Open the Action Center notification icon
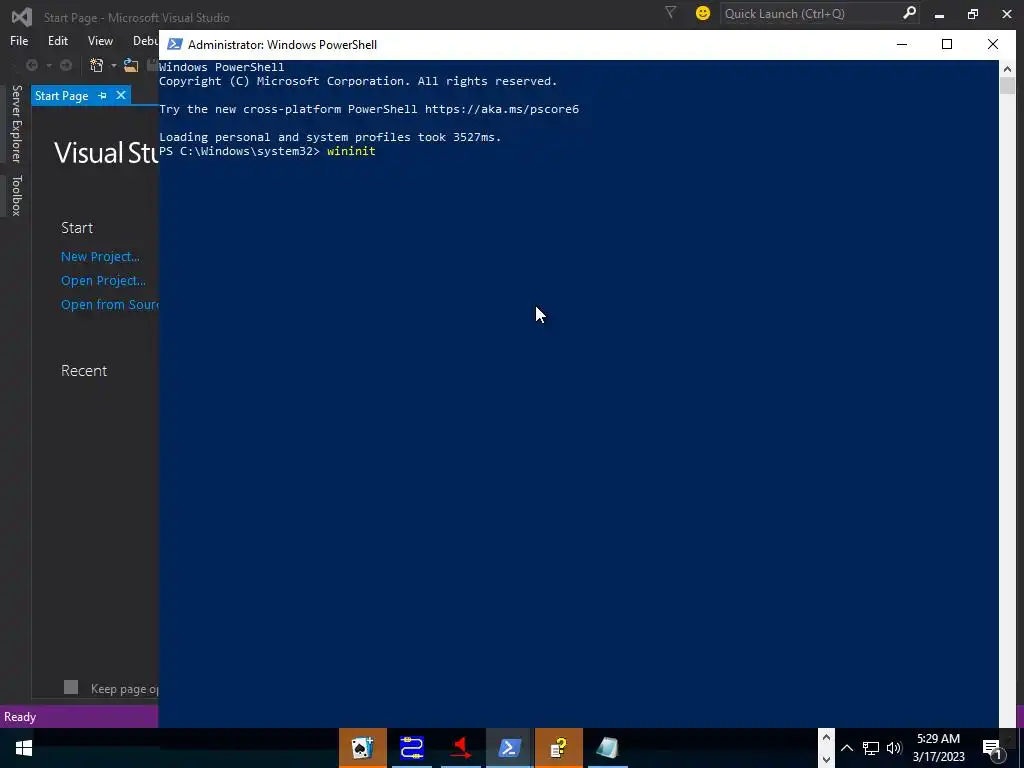 tap(993, 748)
